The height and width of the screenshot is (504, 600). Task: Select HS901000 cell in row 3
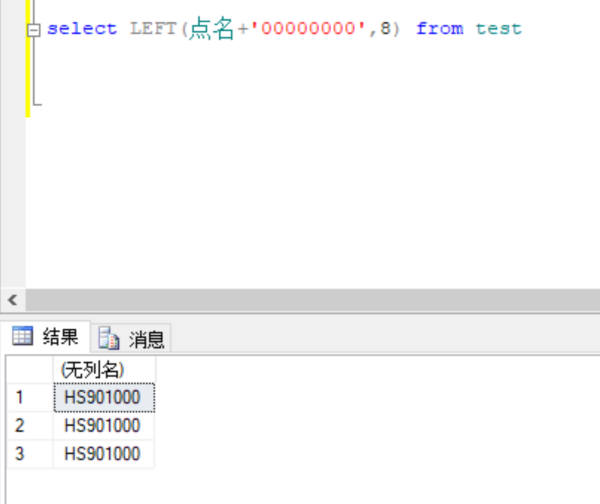(104, 454)
